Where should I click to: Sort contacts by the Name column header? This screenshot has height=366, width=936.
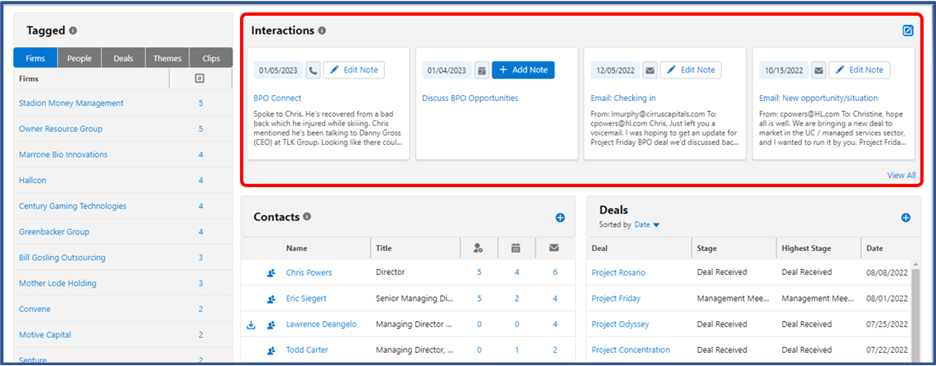tap(297, 248)
